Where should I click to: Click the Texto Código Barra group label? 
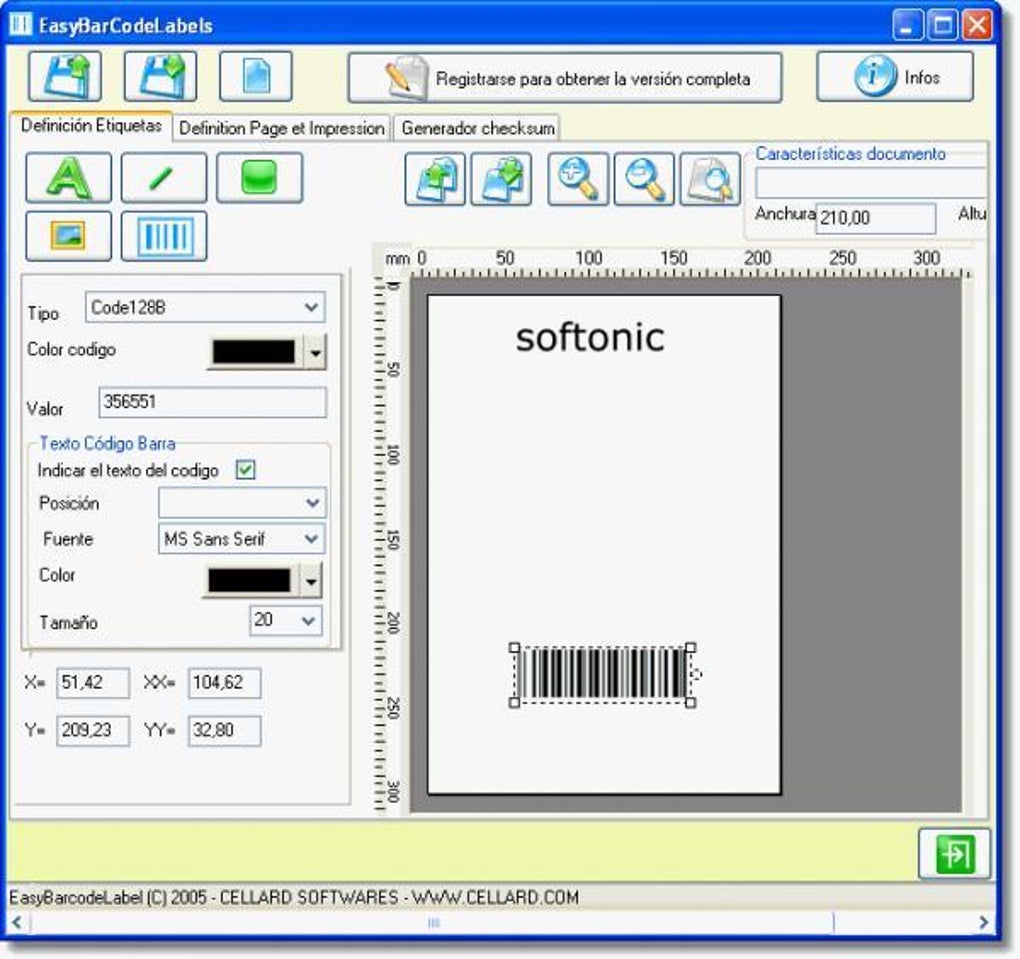tap(107, 444)
